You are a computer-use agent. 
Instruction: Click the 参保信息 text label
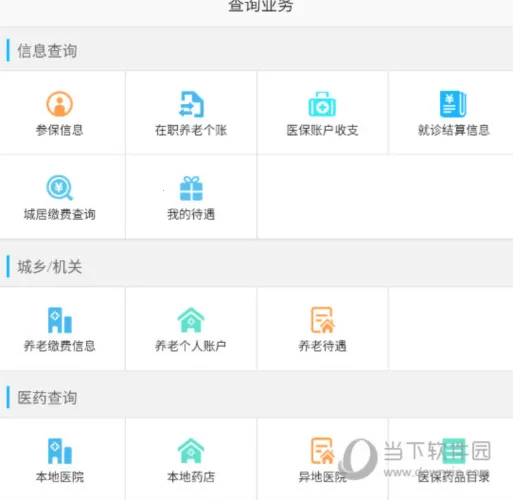point(60,130)
